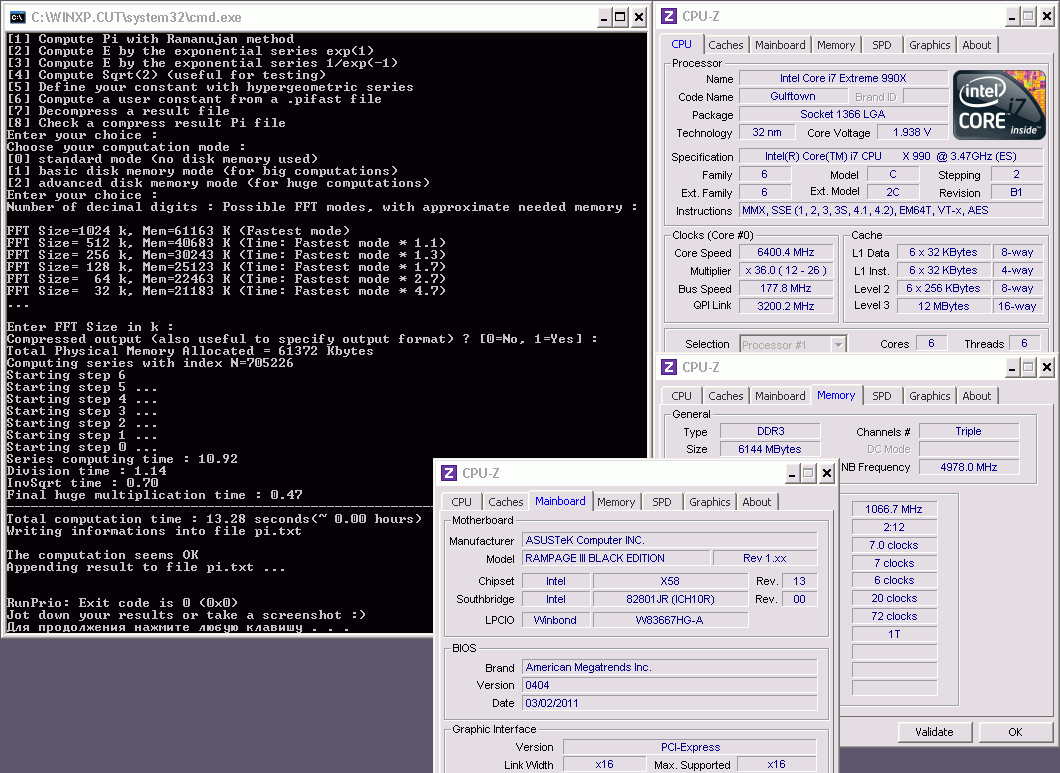Click the Southbridge value 82801JR (ICH10R)
The image size is (1060, 773).
click(670, 599)
